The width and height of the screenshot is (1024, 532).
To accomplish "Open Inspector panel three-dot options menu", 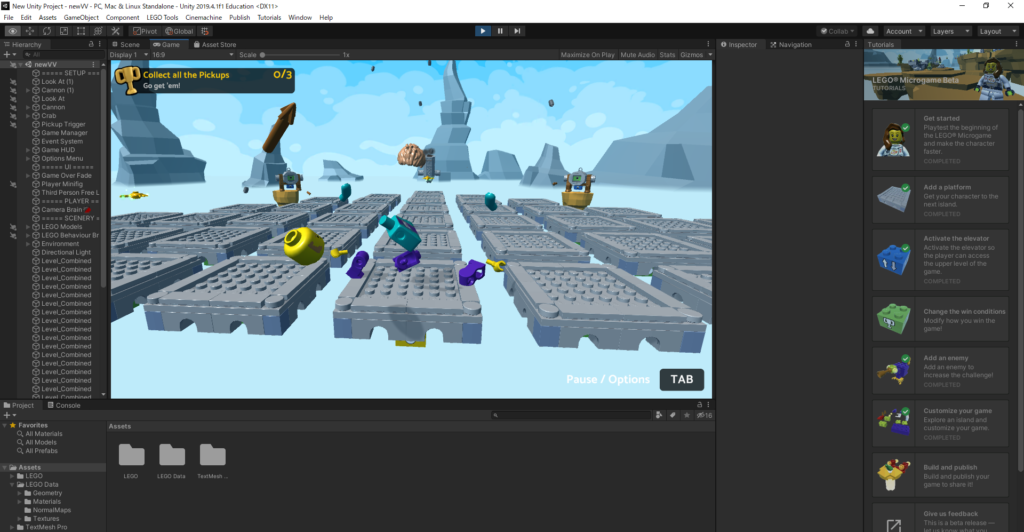I will (856, 44).
